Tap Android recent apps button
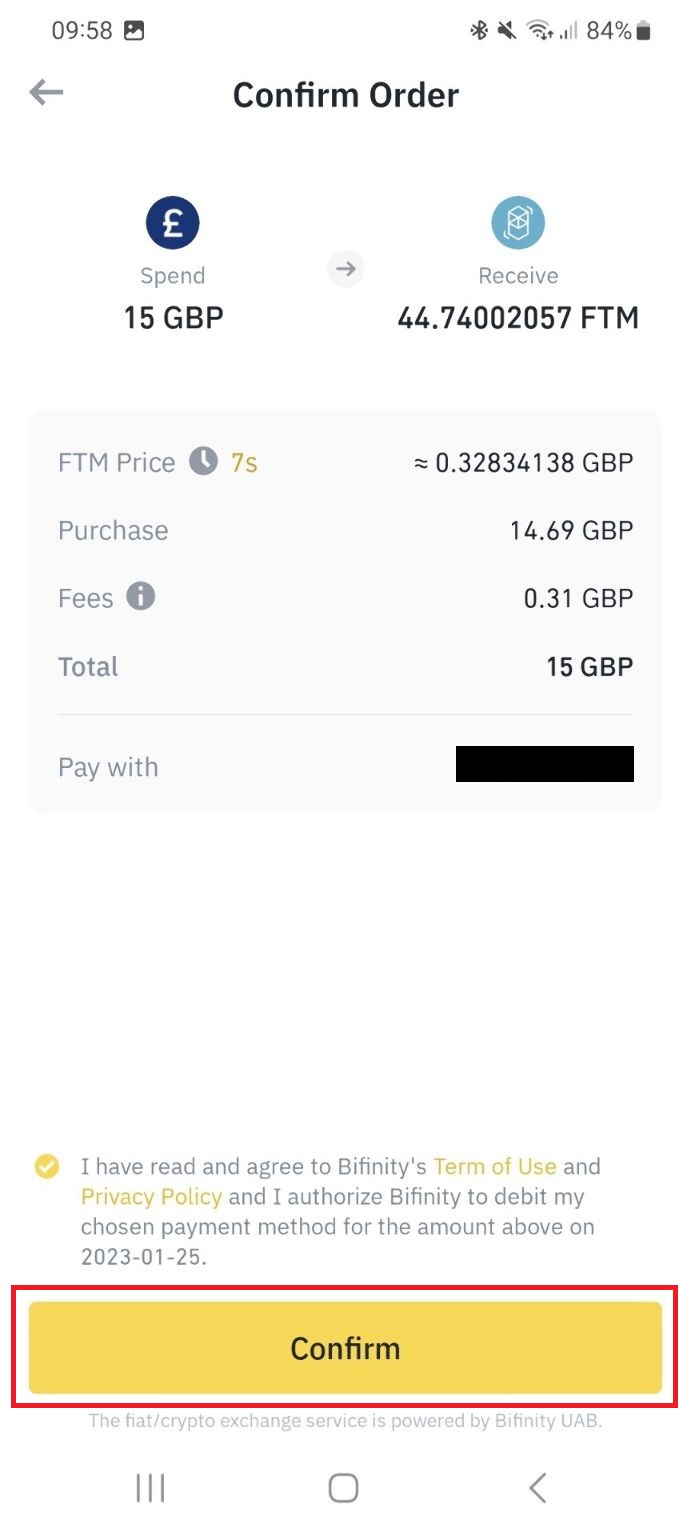 pos(150,1488)
